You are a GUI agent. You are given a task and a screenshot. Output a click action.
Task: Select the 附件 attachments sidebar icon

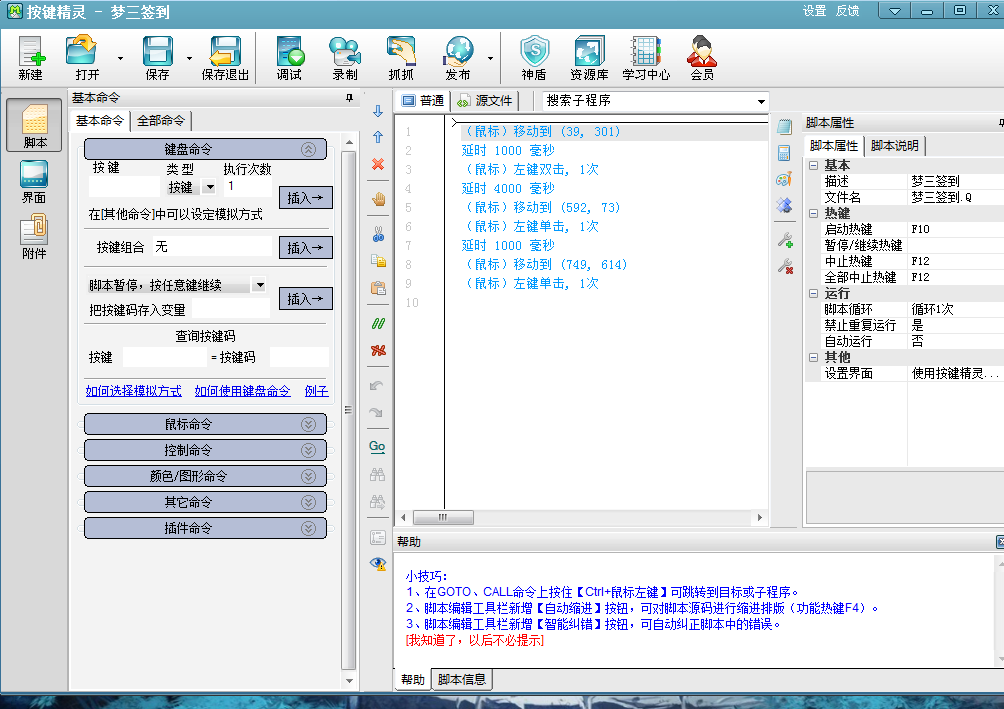point(34,238)
